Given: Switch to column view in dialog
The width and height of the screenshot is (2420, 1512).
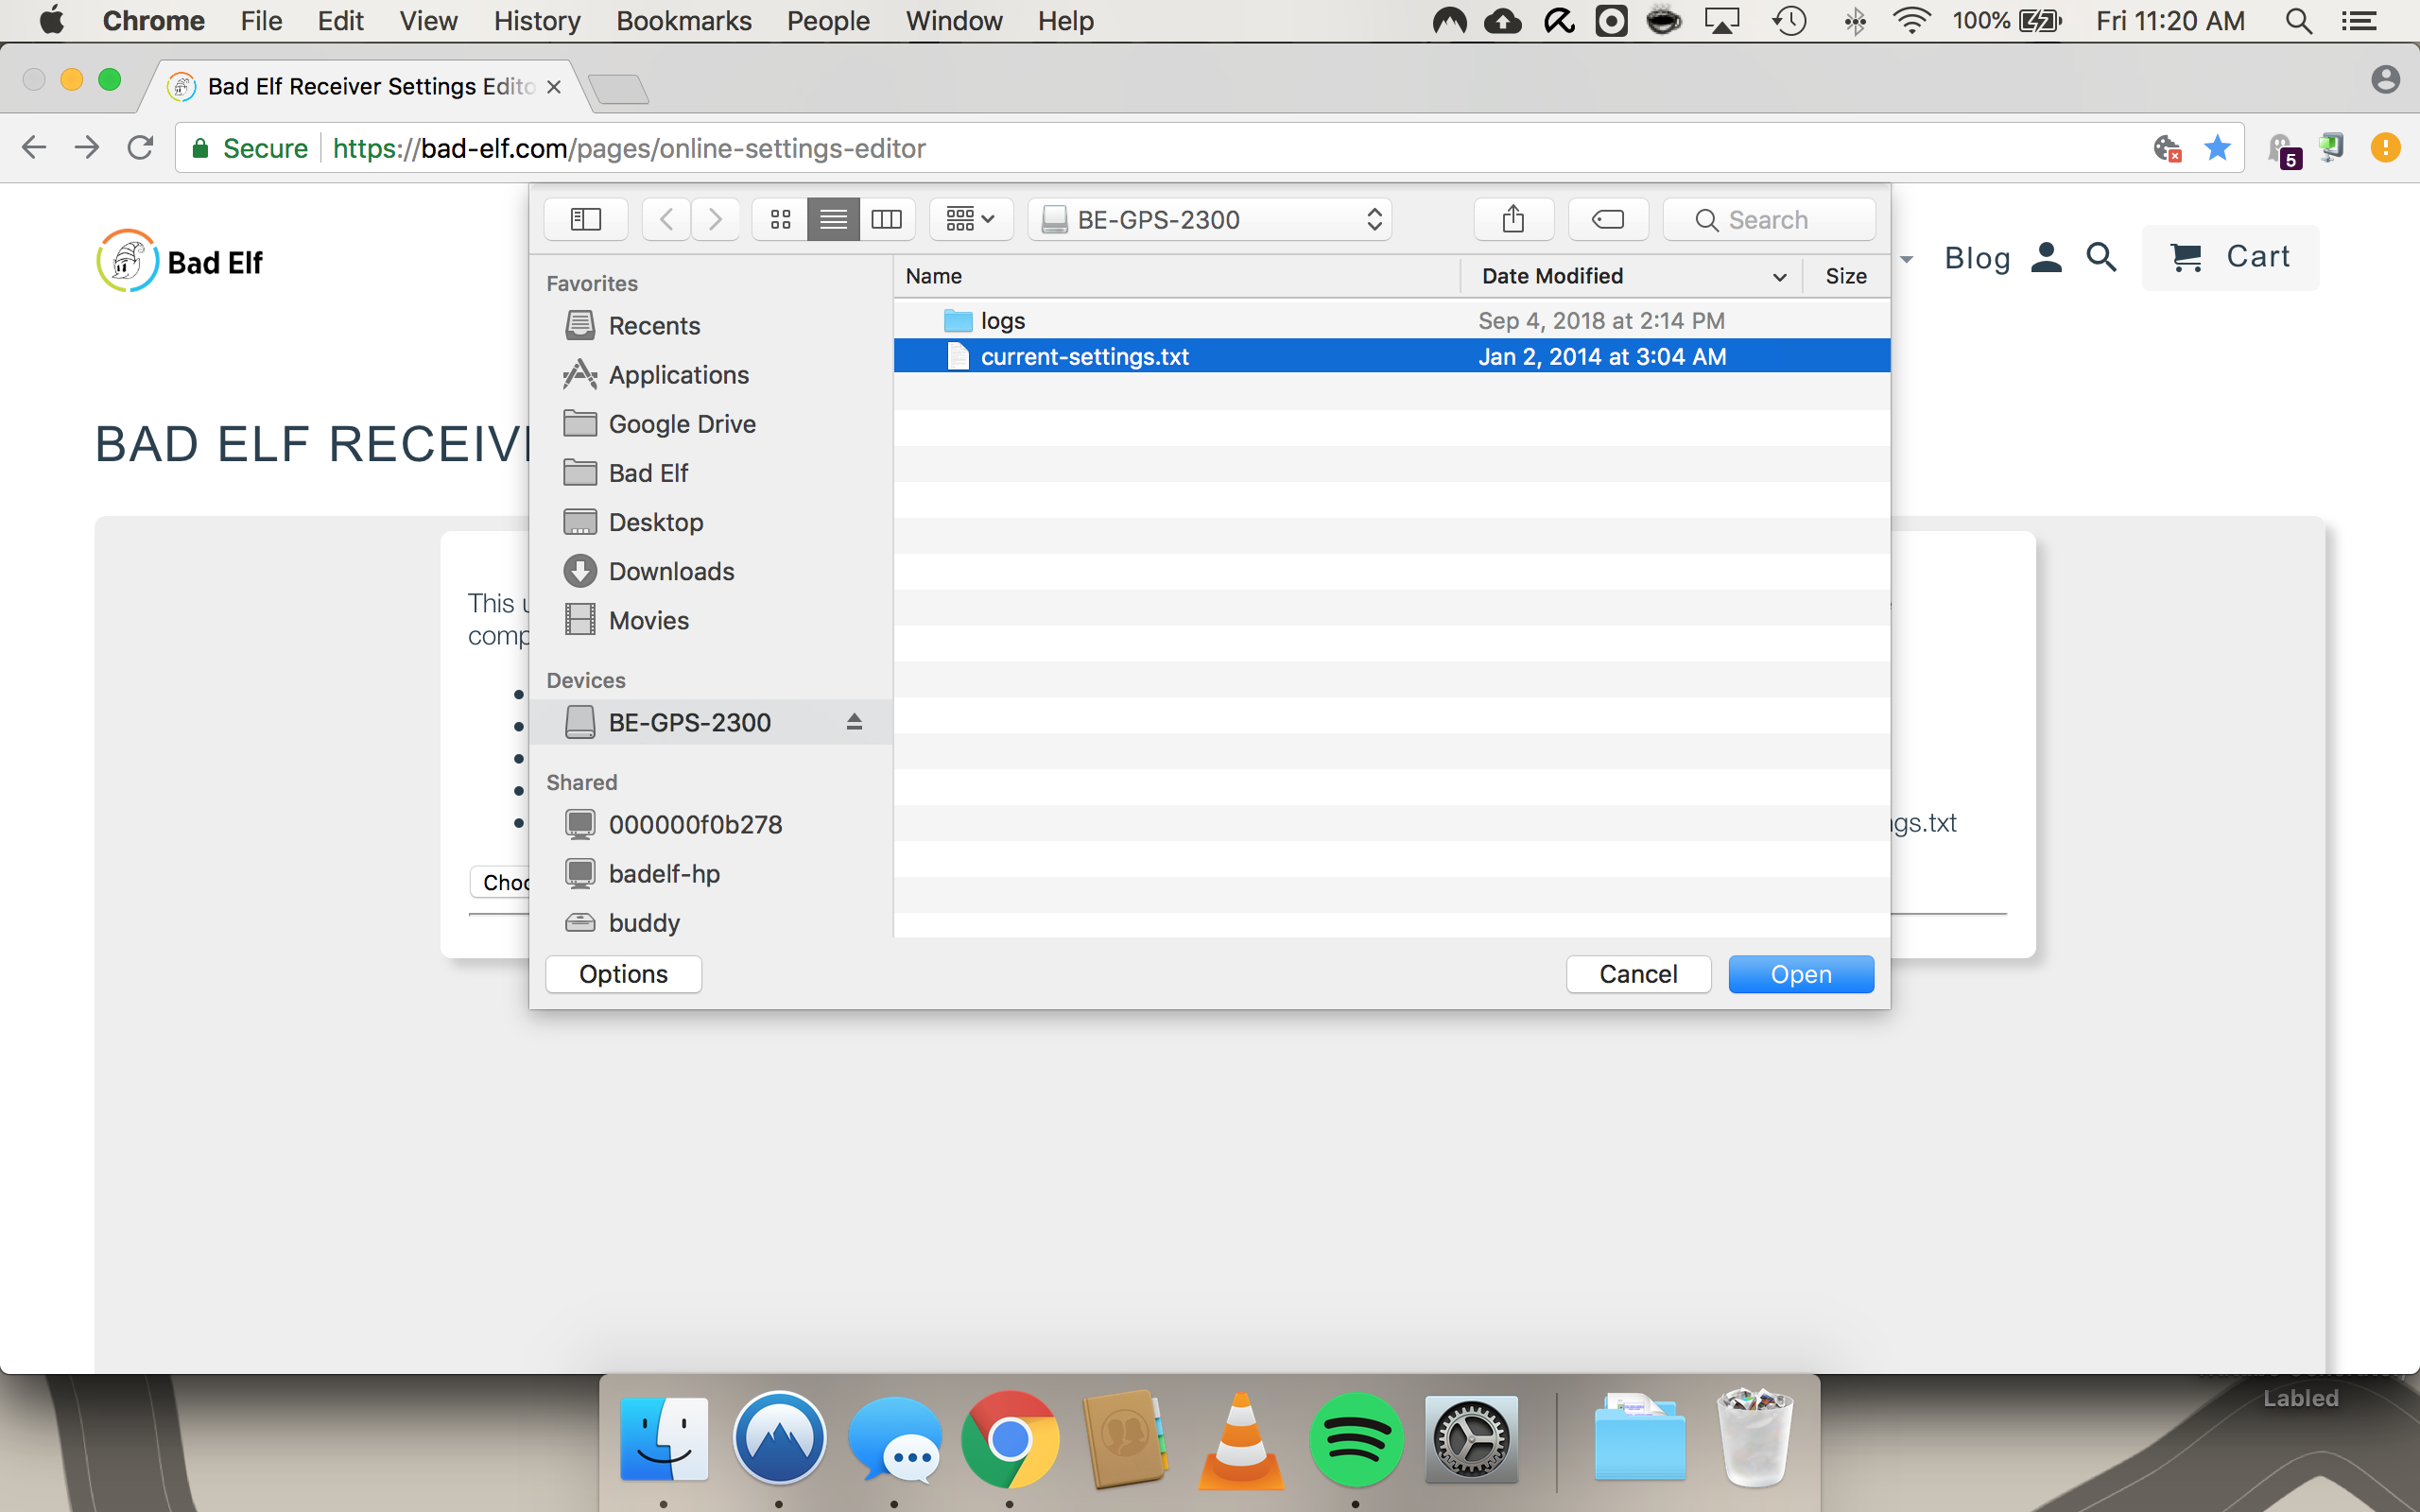Looking at the screenshot, I should point(886,219).
